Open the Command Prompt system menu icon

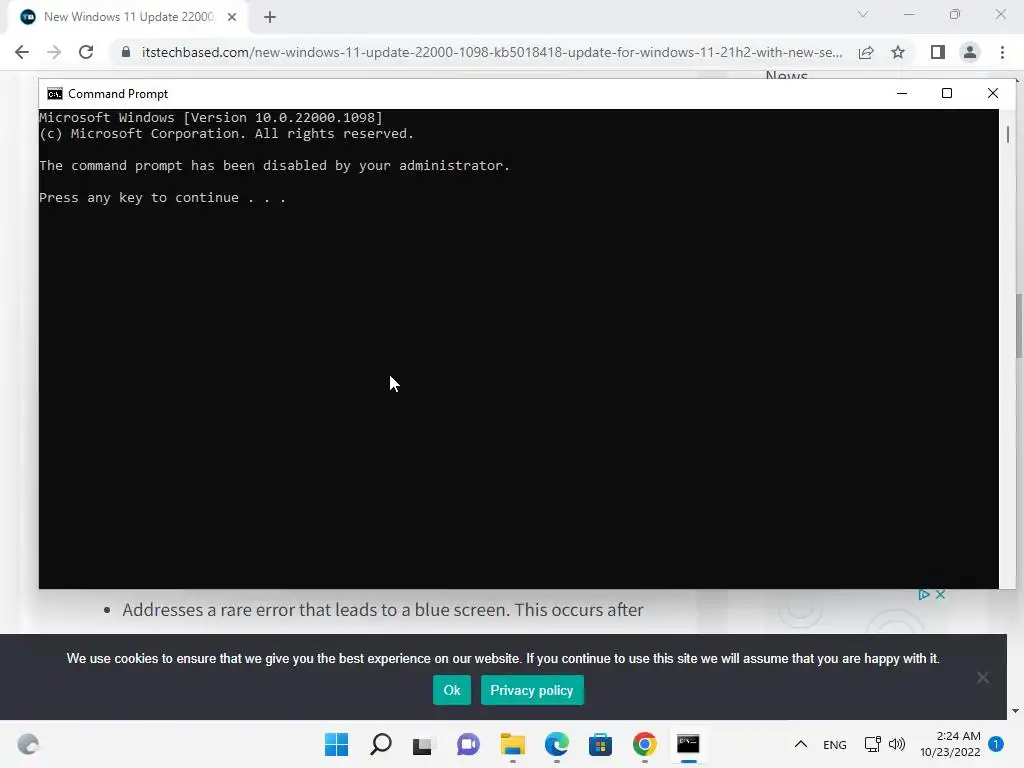[55, 94]
